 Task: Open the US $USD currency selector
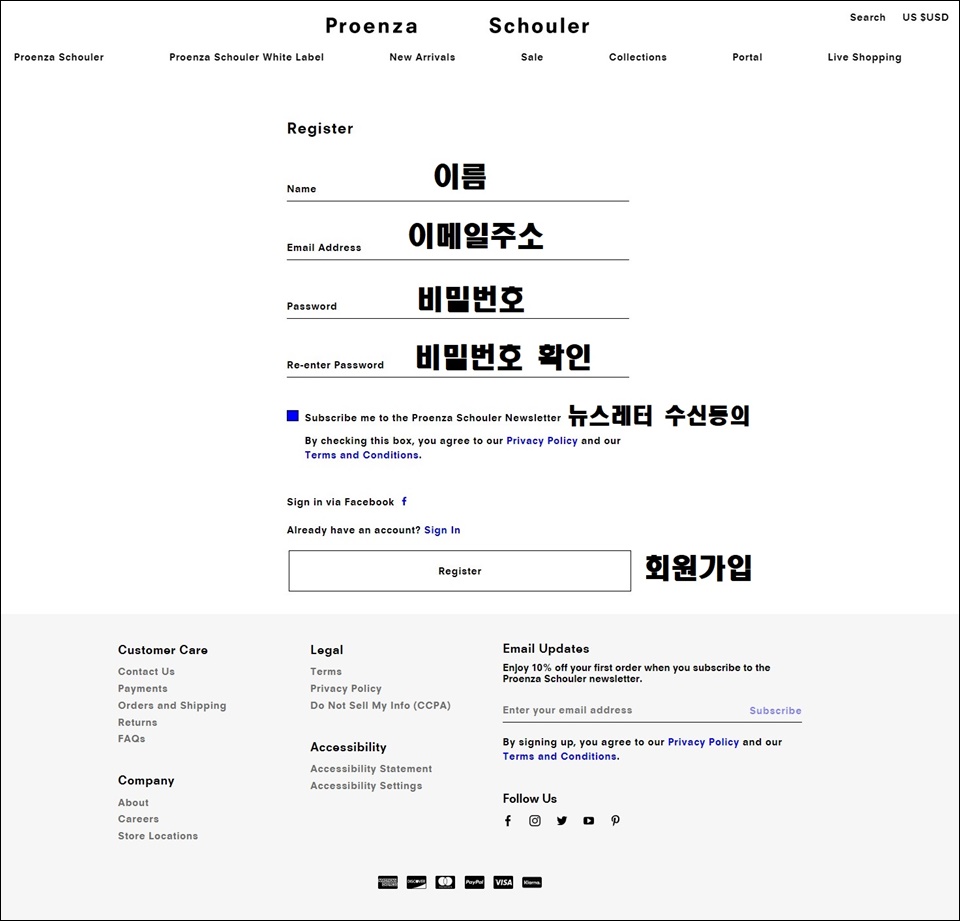(x=925, y=17)
